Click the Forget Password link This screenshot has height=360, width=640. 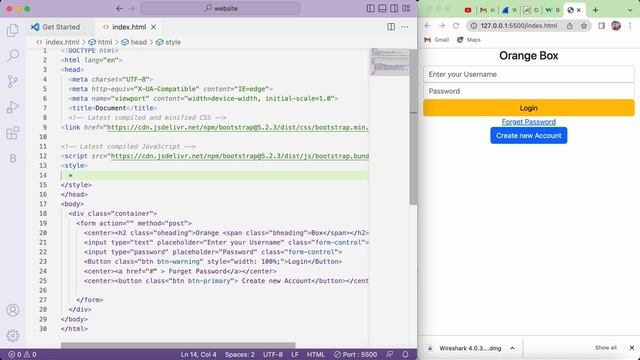(x=529, y=122)
